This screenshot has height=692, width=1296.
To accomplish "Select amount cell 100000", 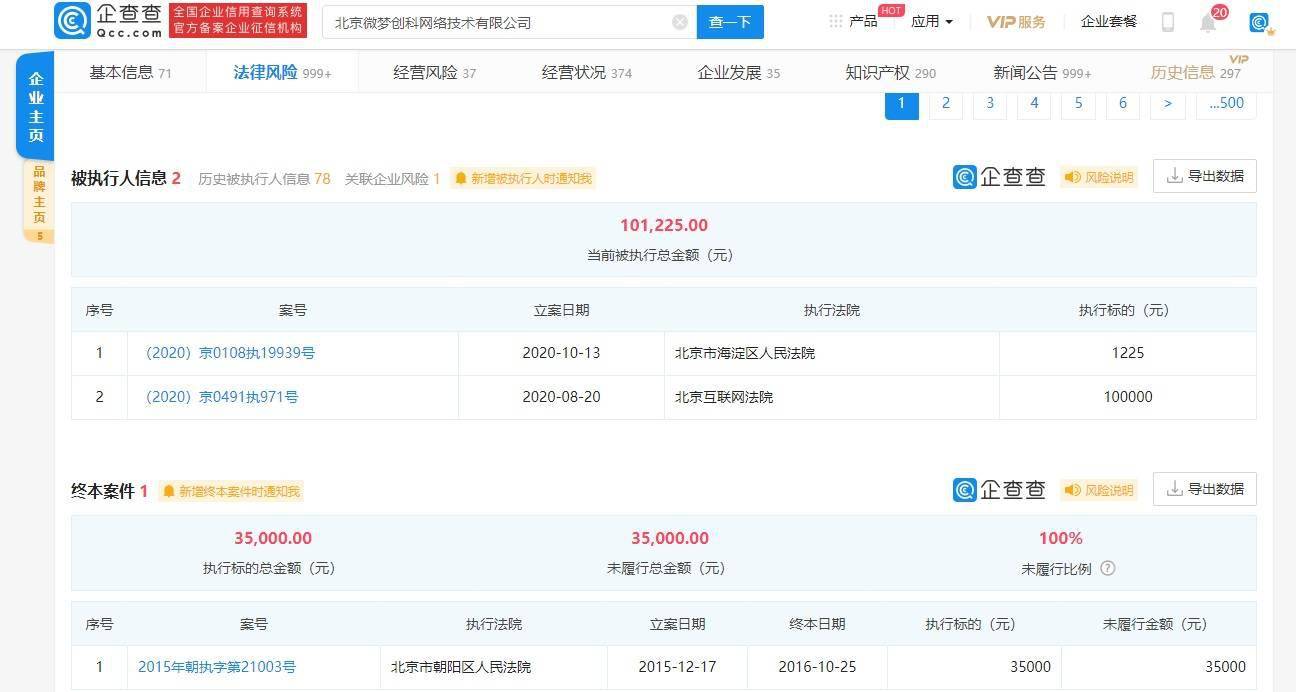I will point(1128,397).
